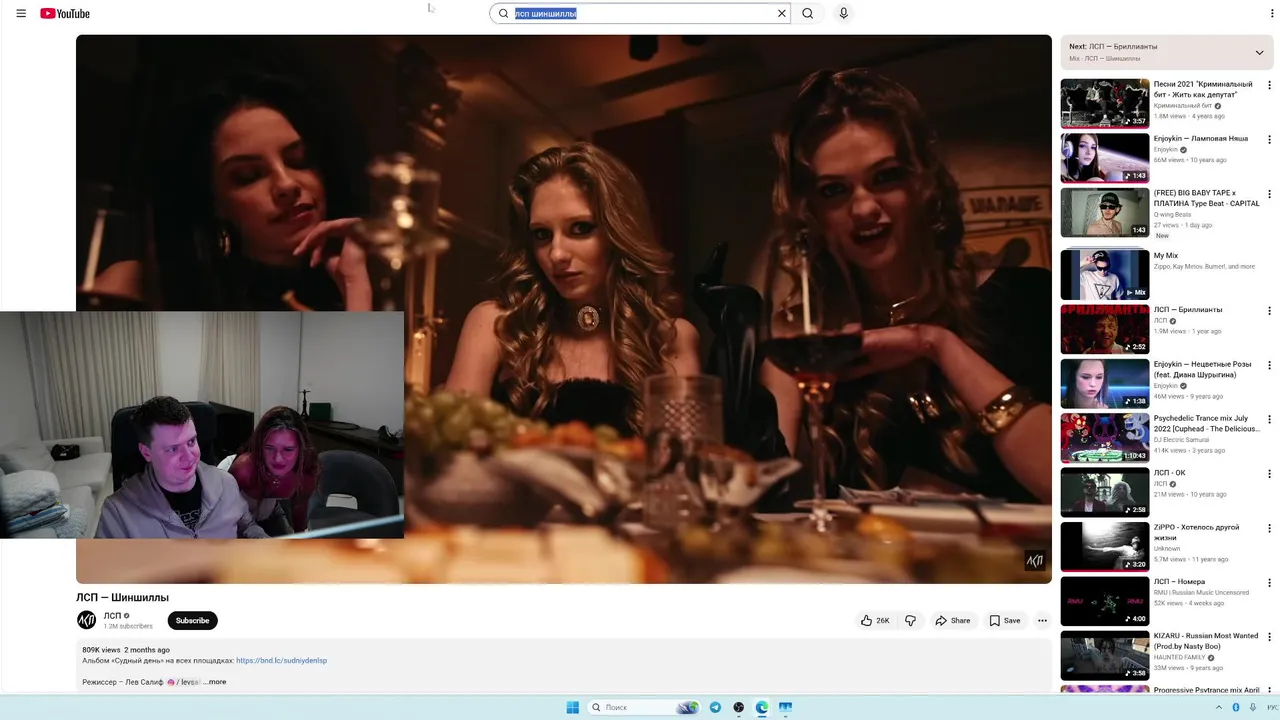Go to YouTube home via logo
The image size is (1280, 720).
(65, 13)
